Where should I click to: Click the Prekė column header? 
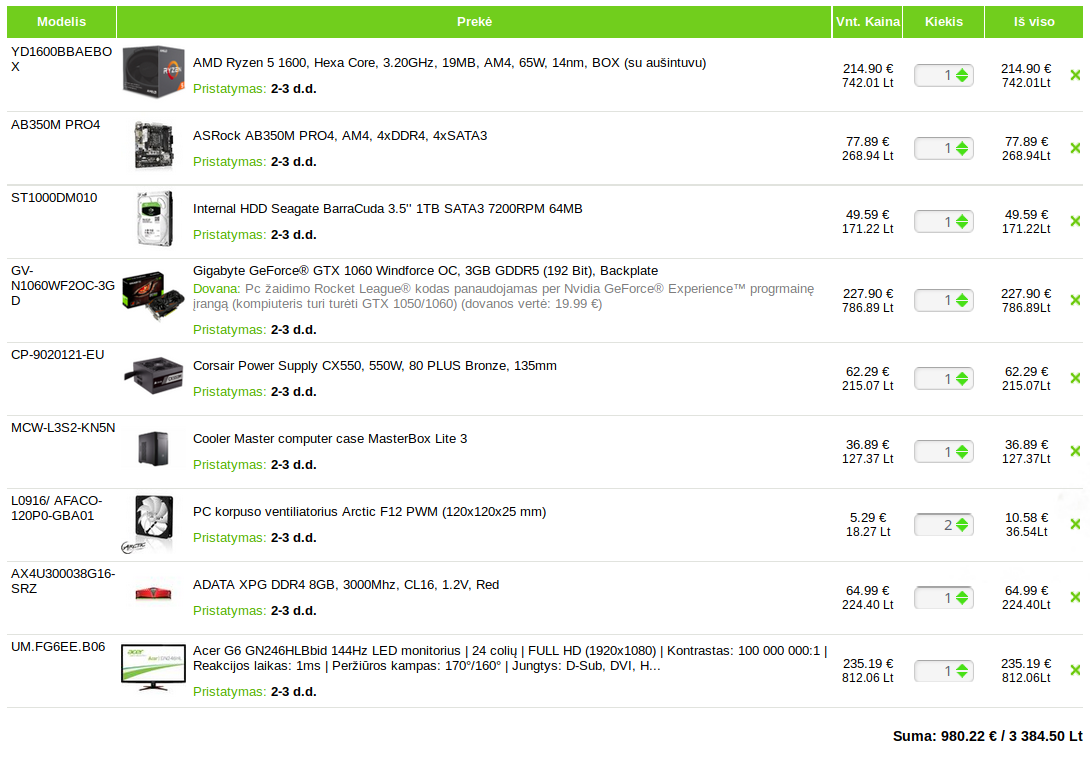click(x=474, y=22)
